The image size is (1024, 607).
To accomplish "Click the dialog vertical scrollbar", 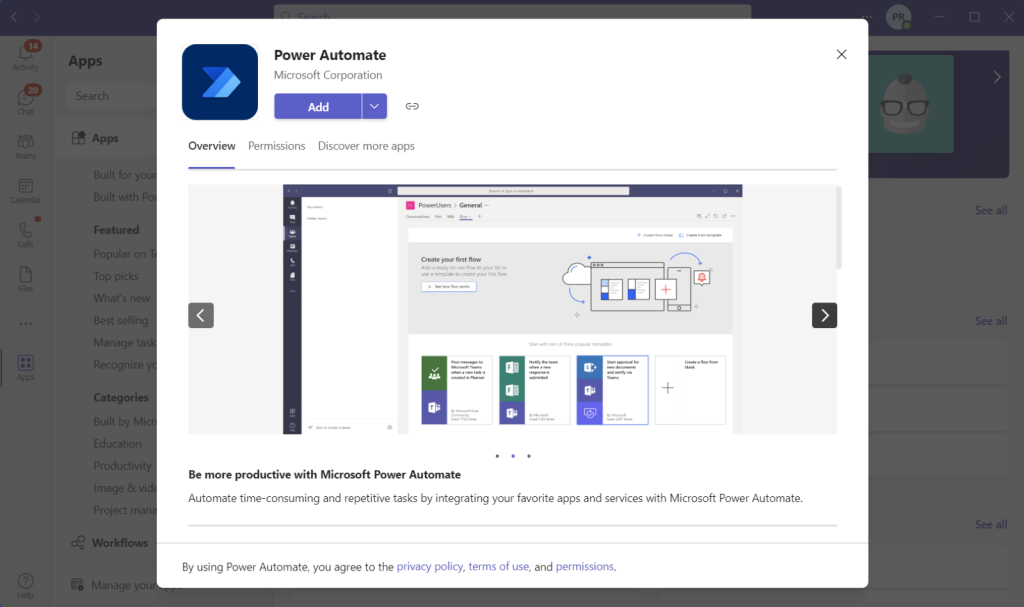I will click(x=839, y=227).
